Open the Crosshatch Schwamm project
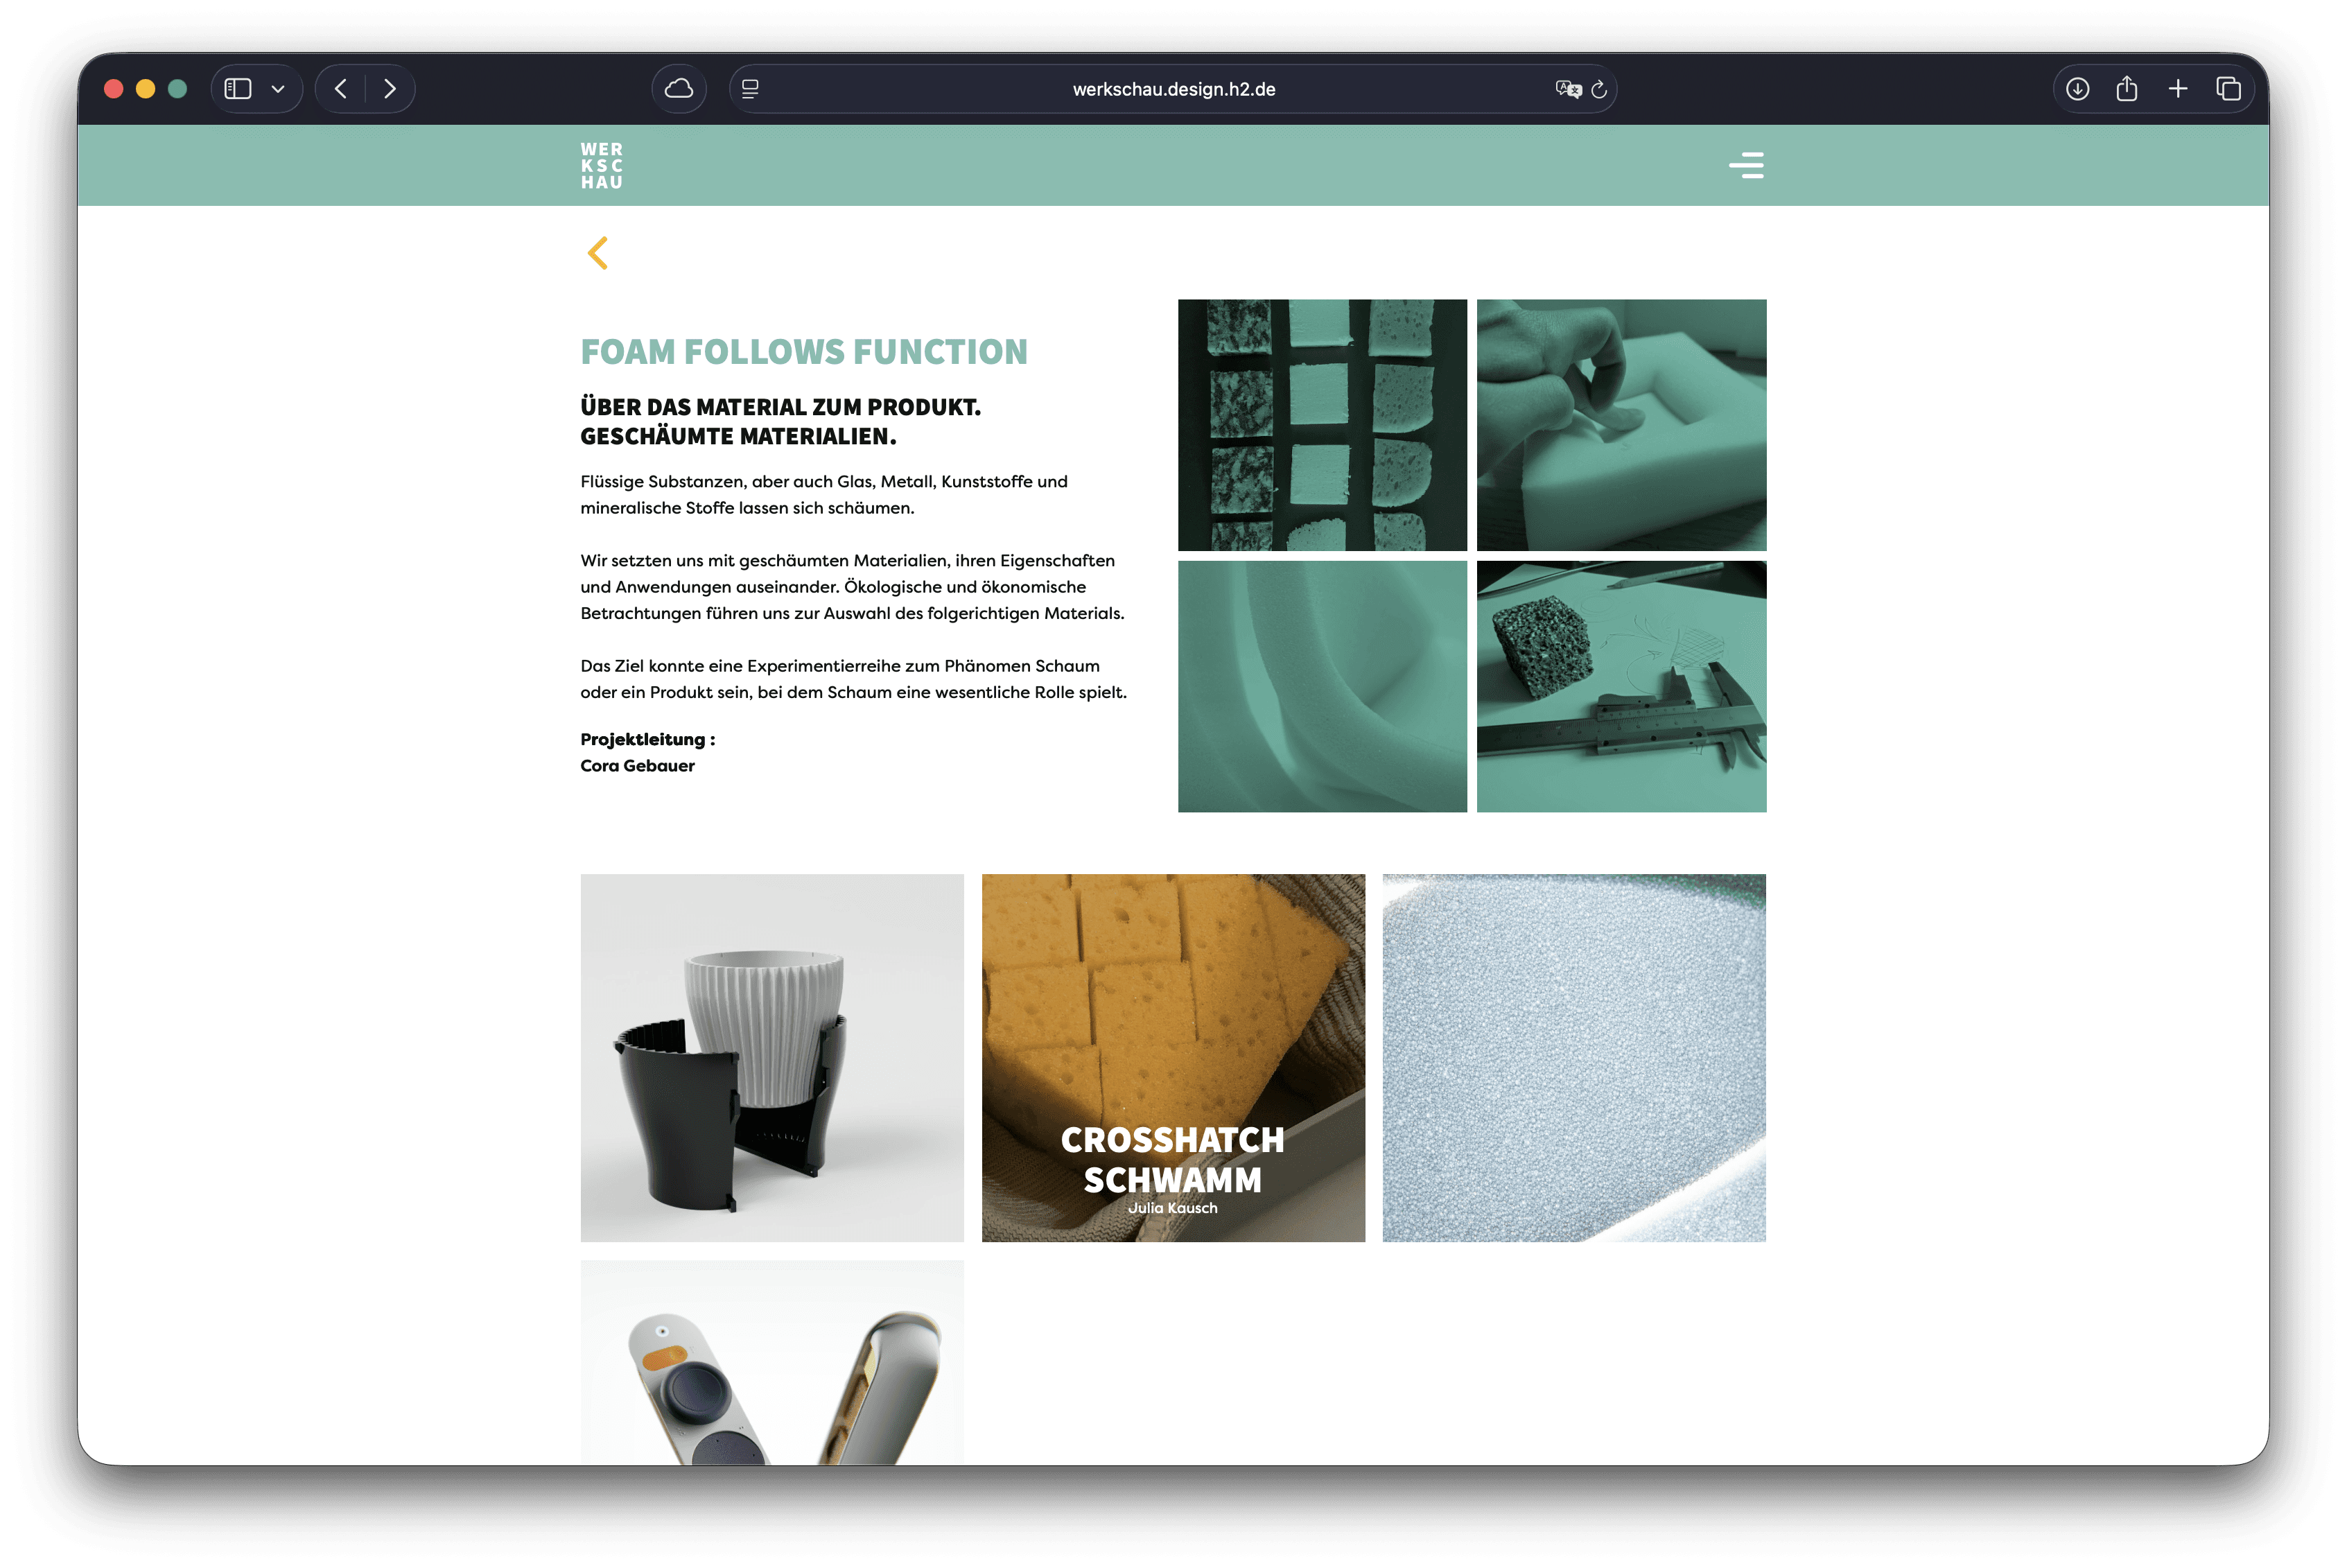Viewport: 2347px width, 1568px height. pyautogui.click(x=1173, y=1057)
